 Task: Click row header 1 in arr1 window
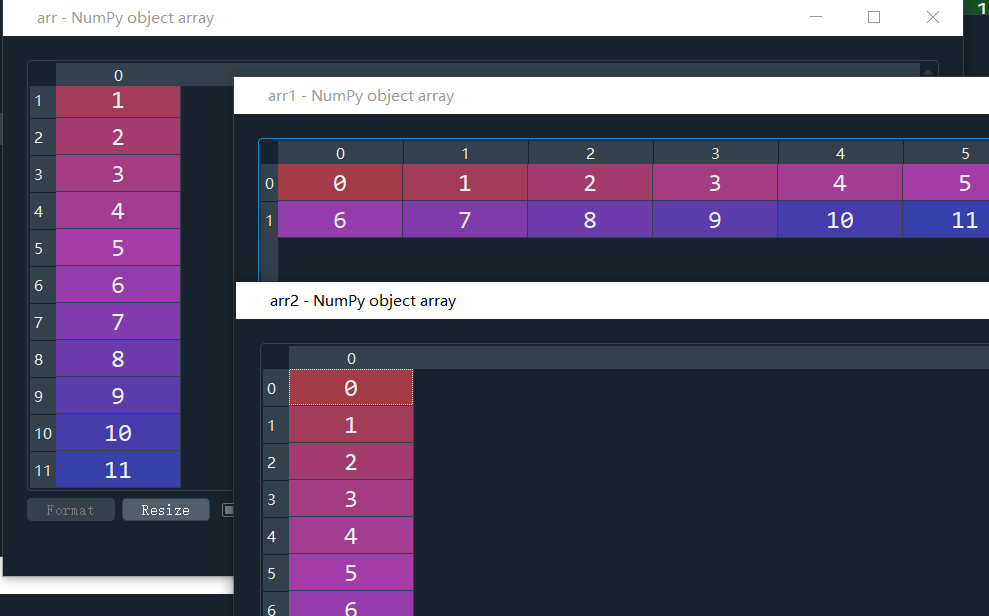tap(269, 221)
